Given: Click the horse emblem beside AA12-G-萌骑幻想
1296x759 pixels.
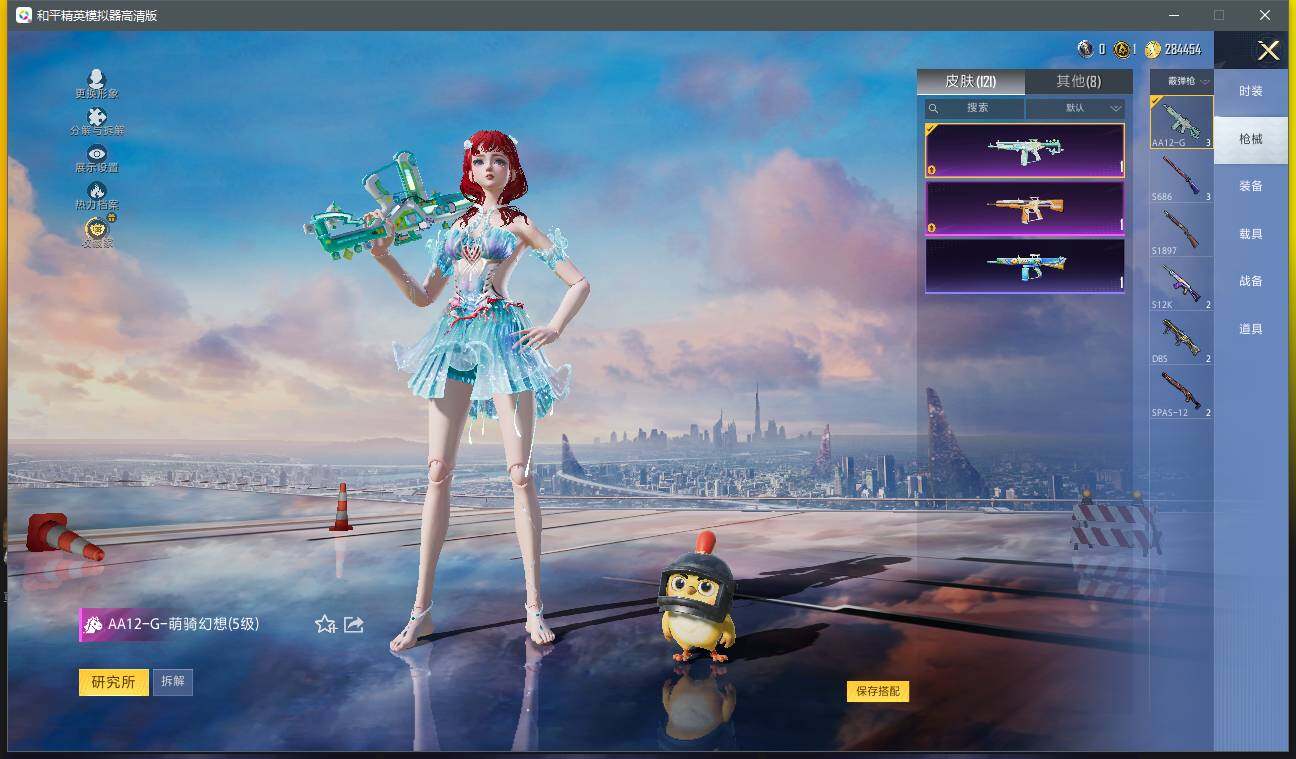Looking at the screenshot, I should 93,624.
